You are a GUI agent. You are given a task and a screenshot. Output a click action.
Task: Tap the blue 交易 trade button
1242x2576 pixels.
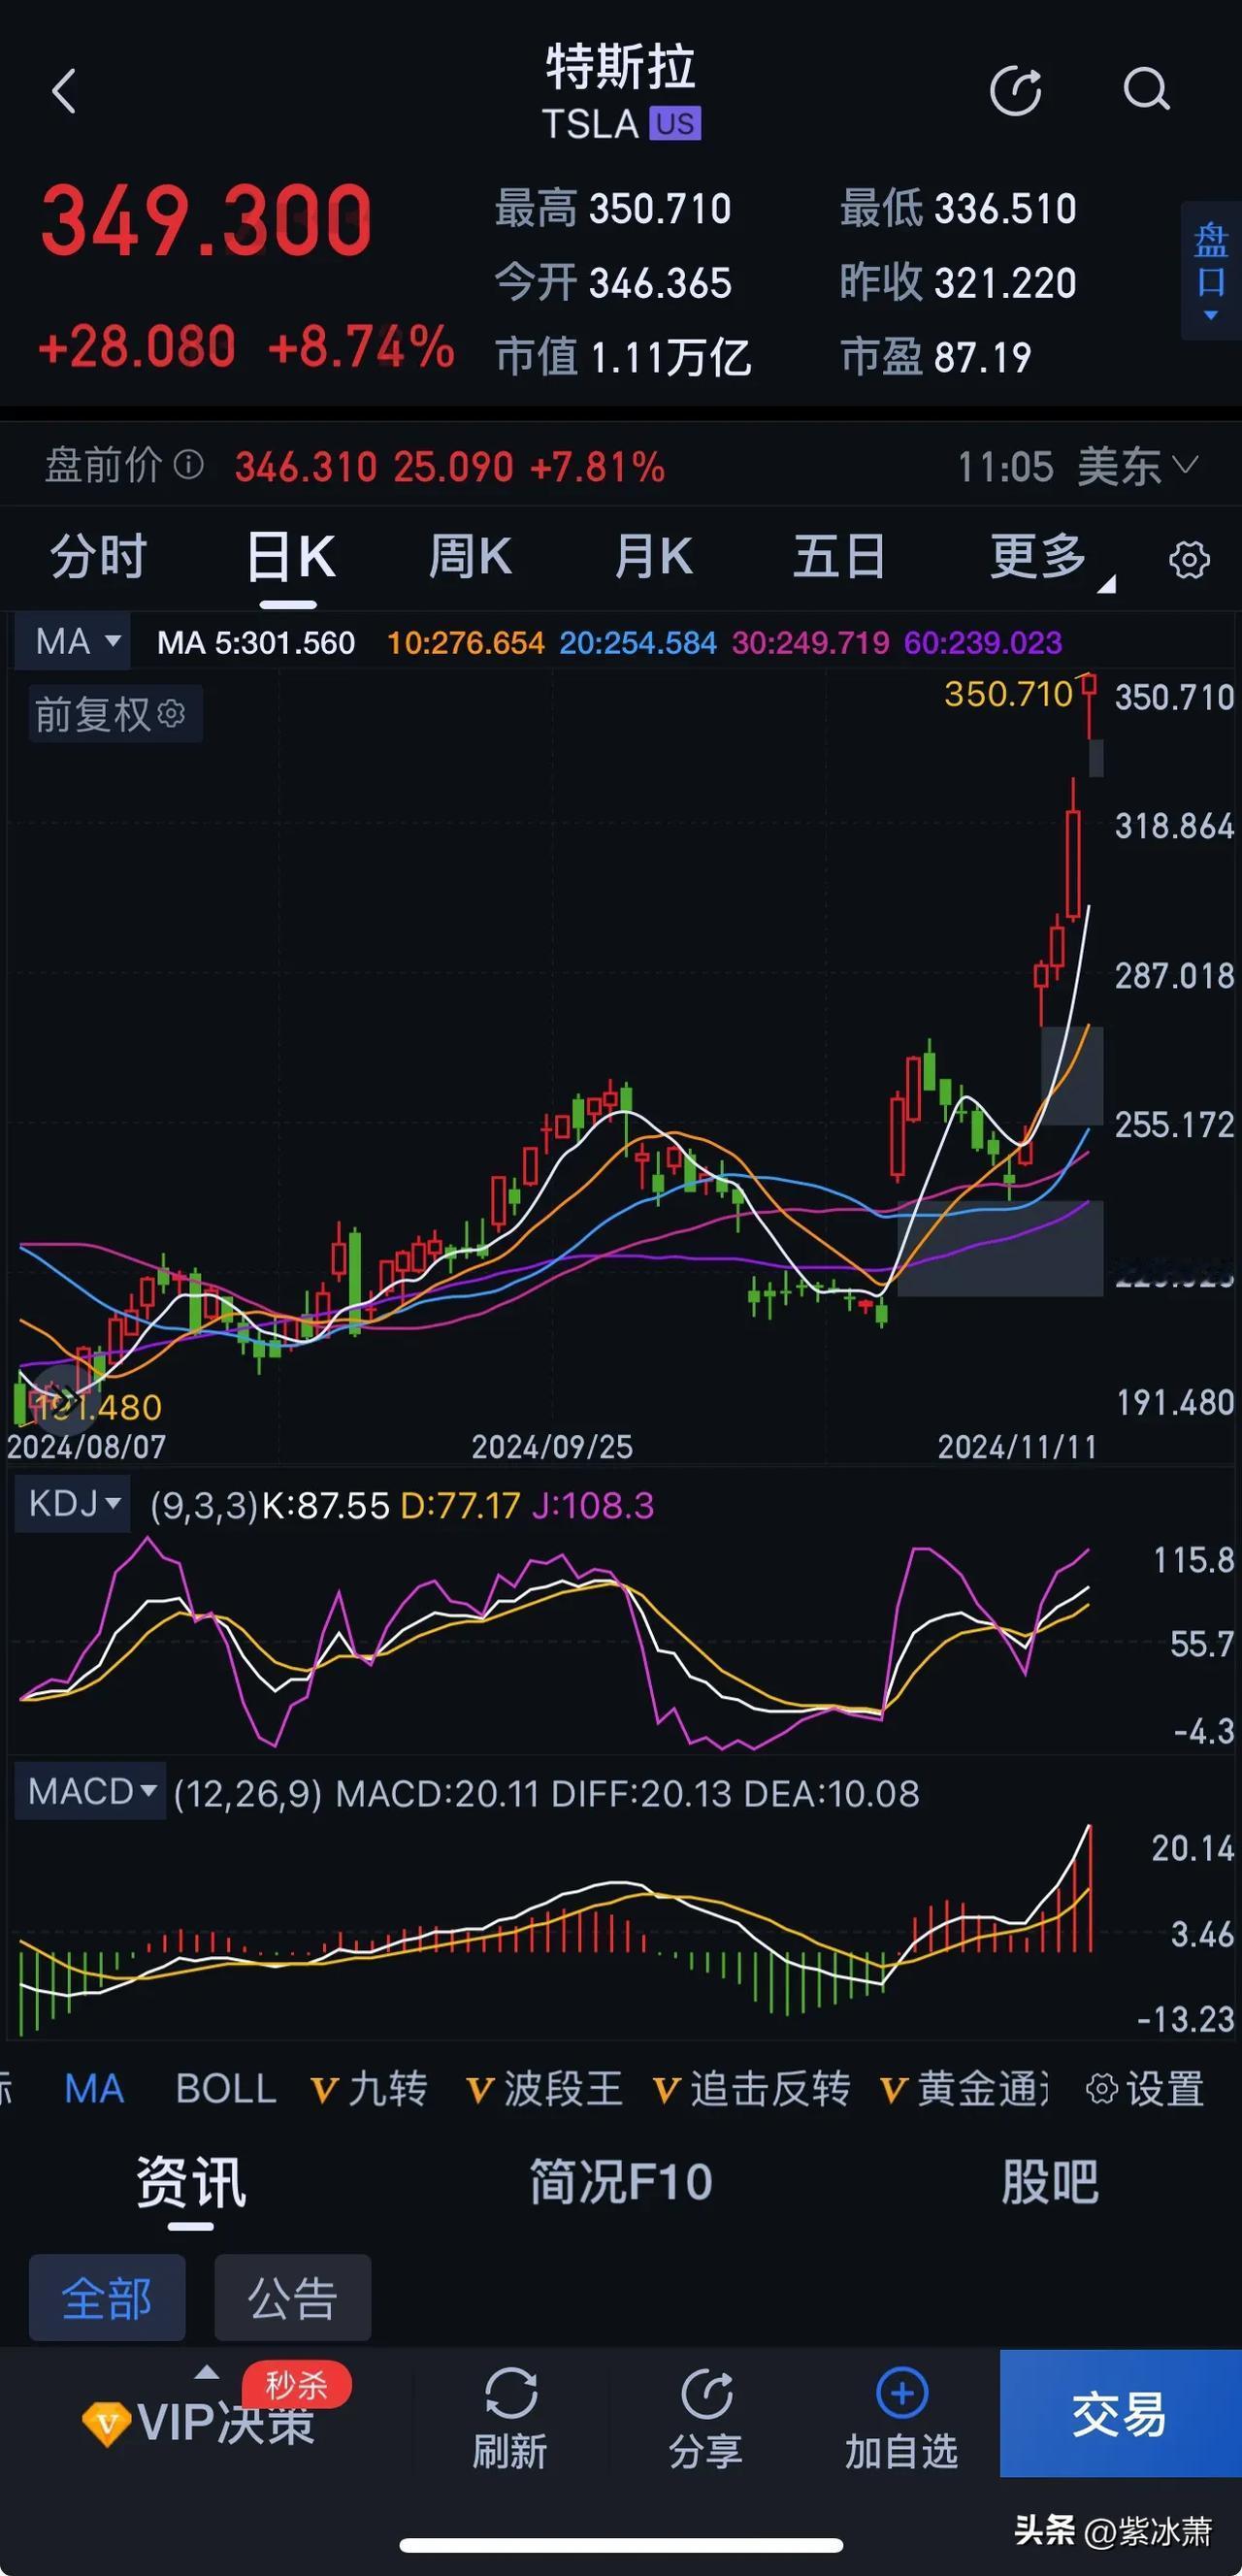tap(1121, 2412)
